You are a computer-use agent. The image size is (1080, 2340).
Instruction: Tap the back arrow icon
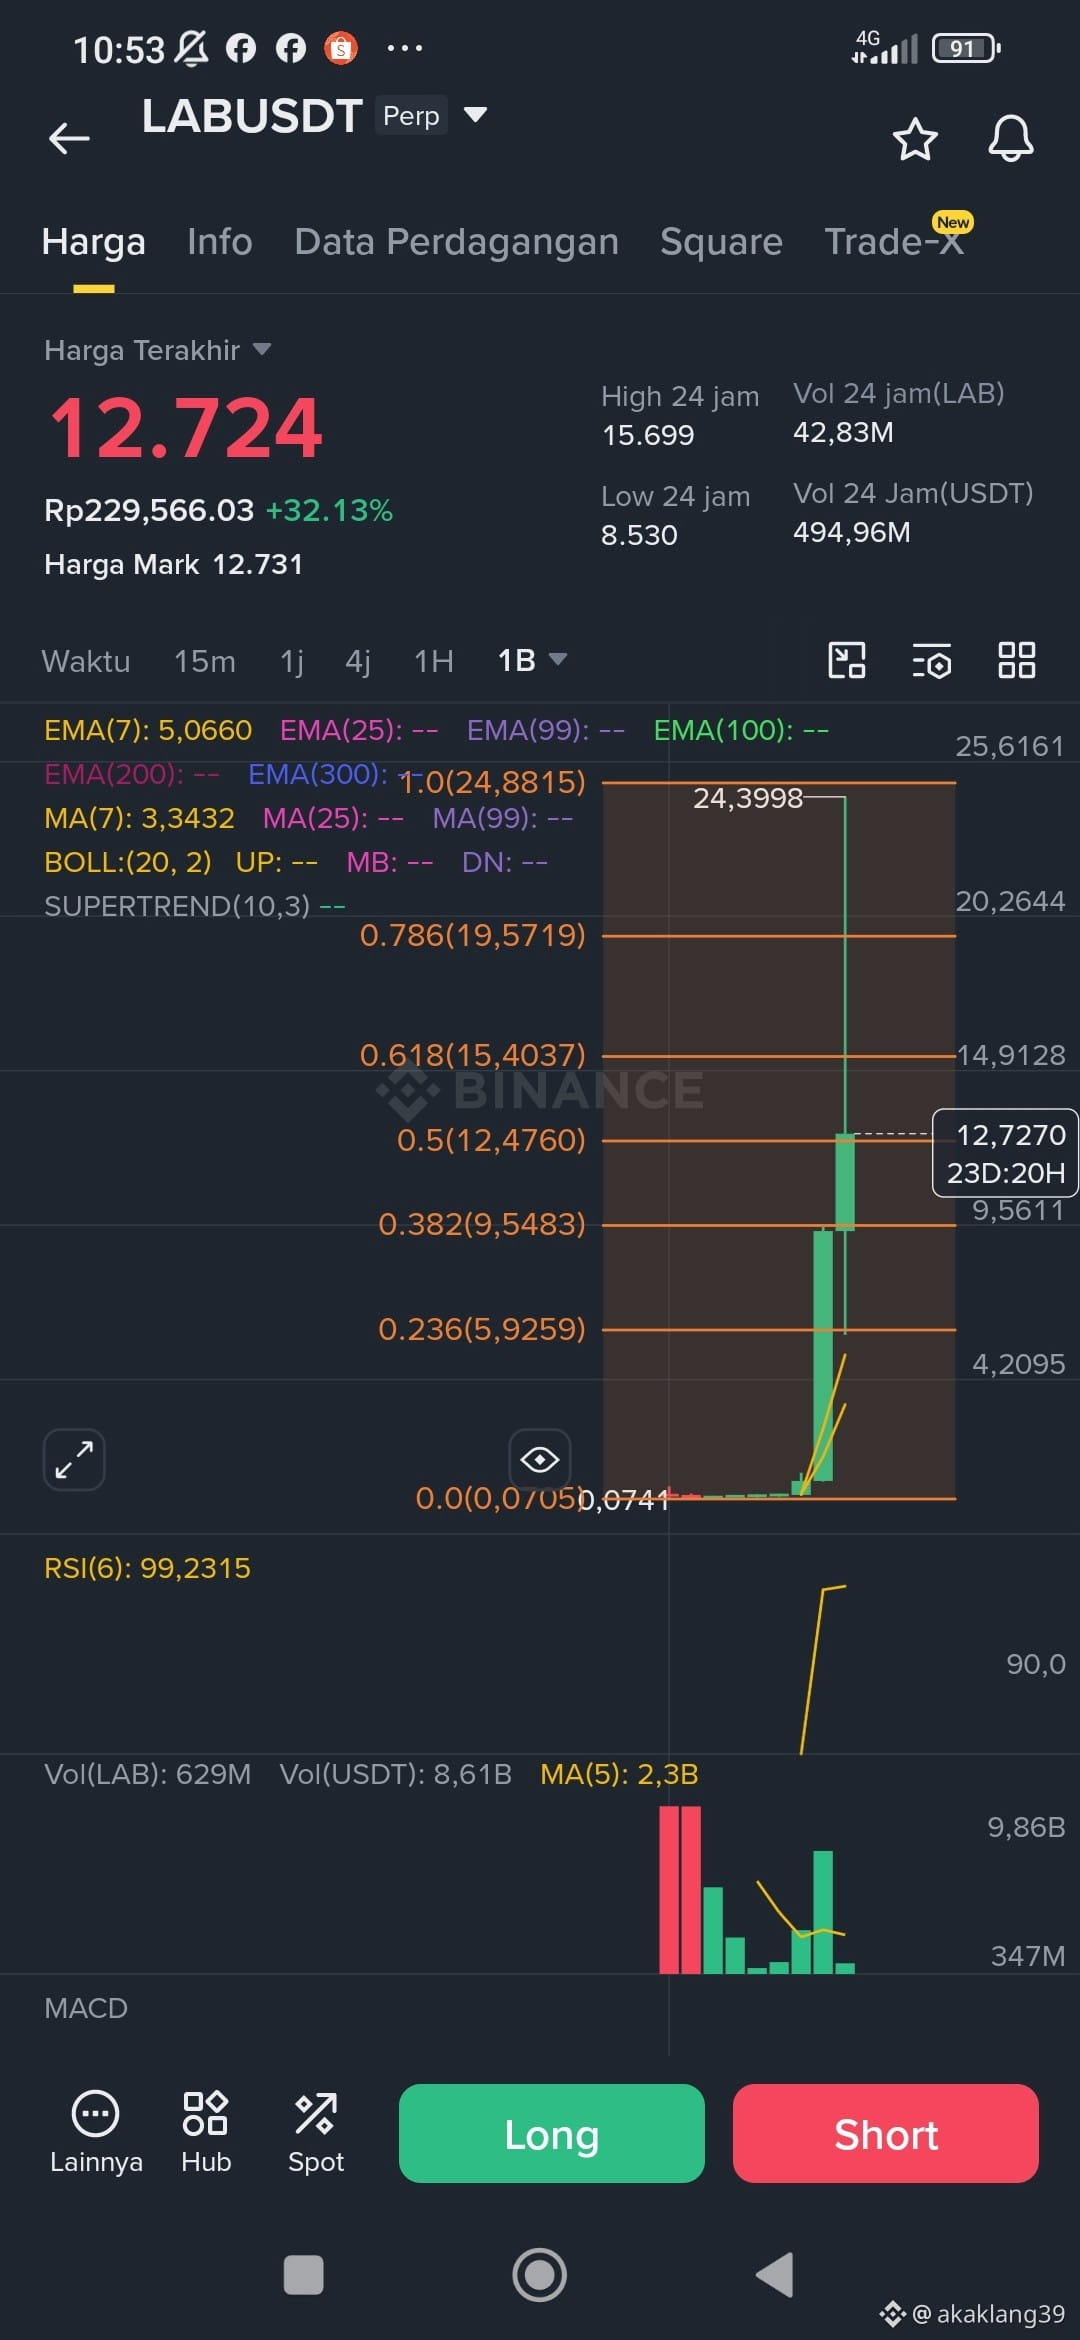coord(70,138)
